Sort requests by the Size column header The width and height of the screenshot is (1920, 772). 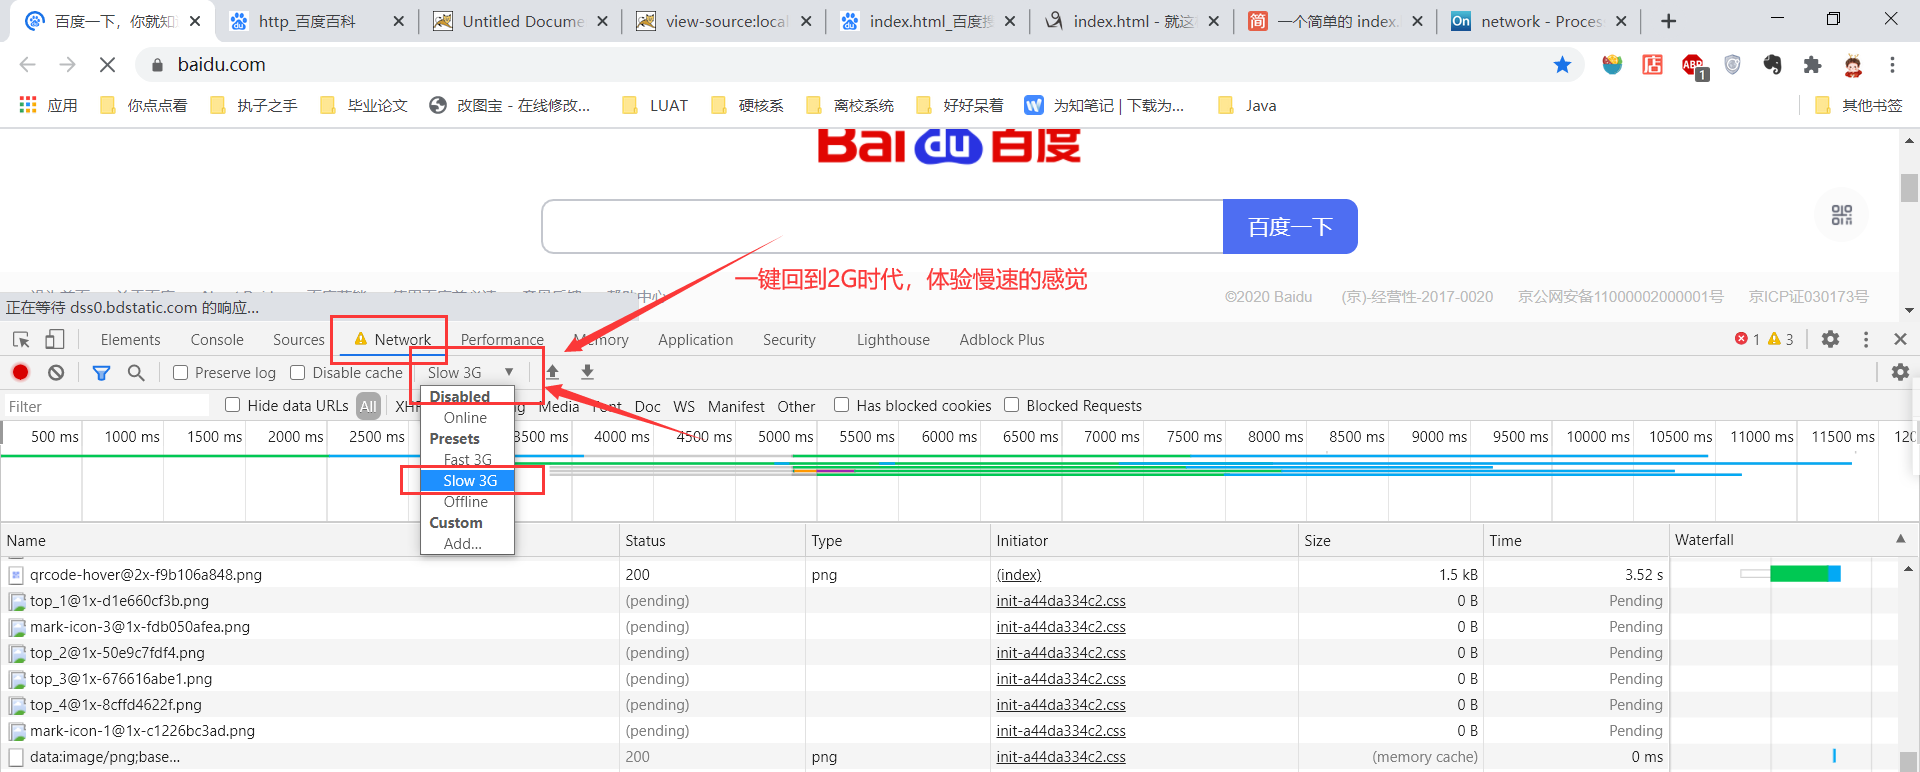(1390, 540)
